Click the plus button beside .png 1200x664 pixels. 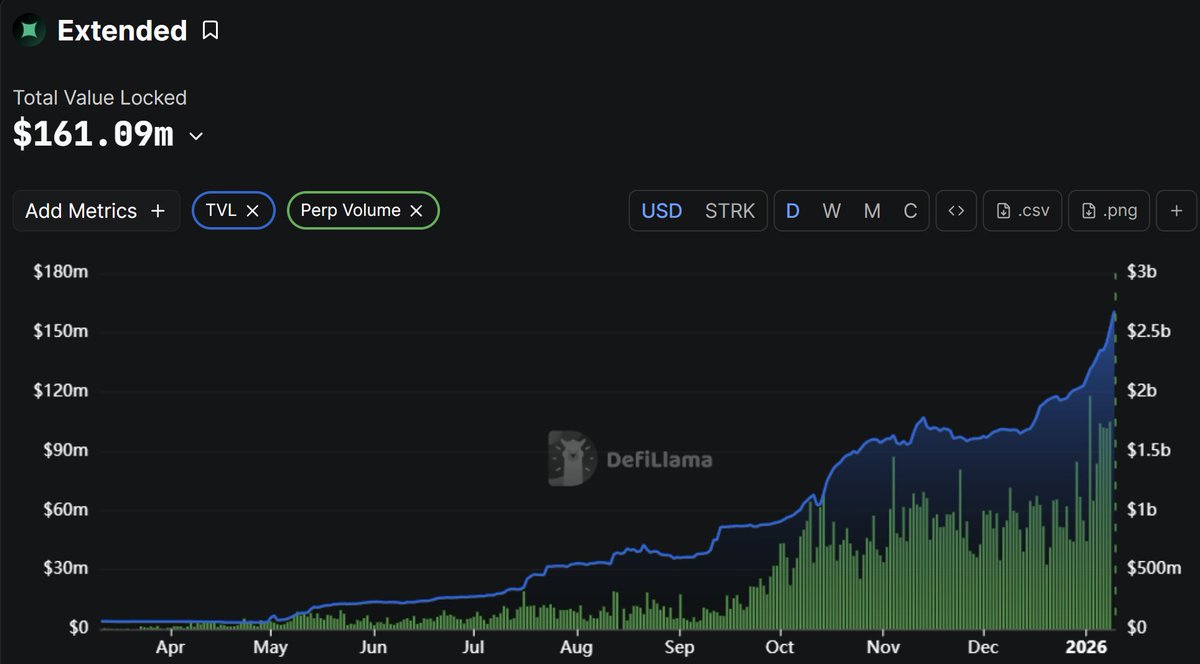click(x=1177, y=211)
